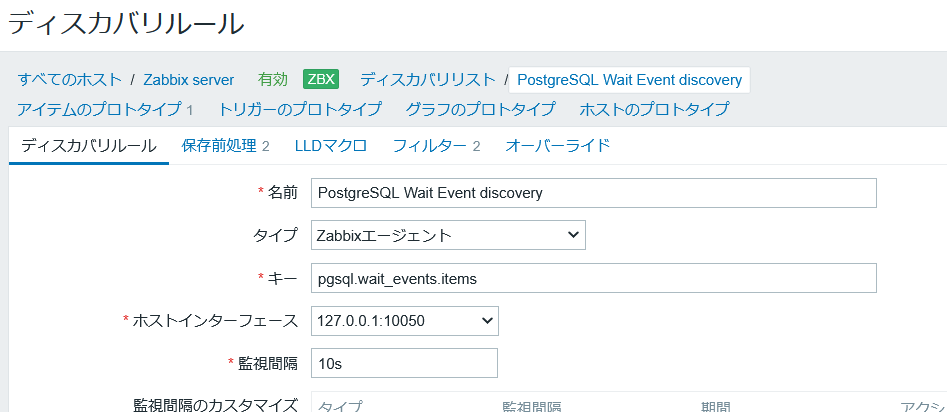Switch to the 保存前処理 tab
Screen dimensions: 947x412
[219, 146]
